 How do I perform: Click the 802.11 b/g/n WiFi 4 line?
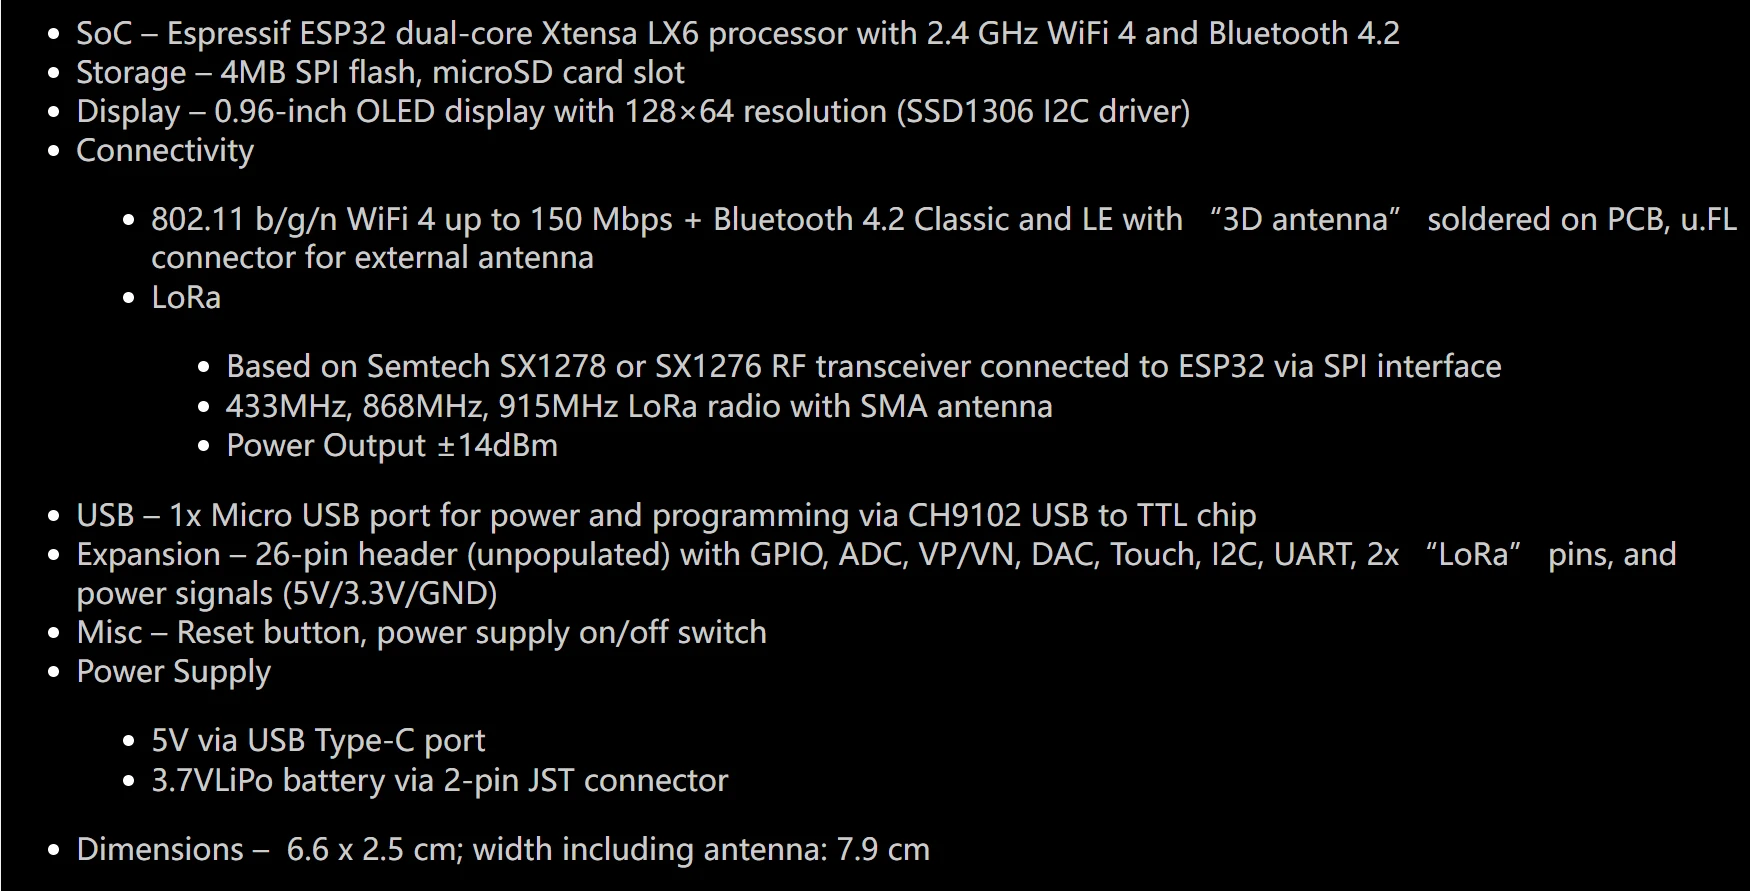pyautogui.click(x=944, y=219)
